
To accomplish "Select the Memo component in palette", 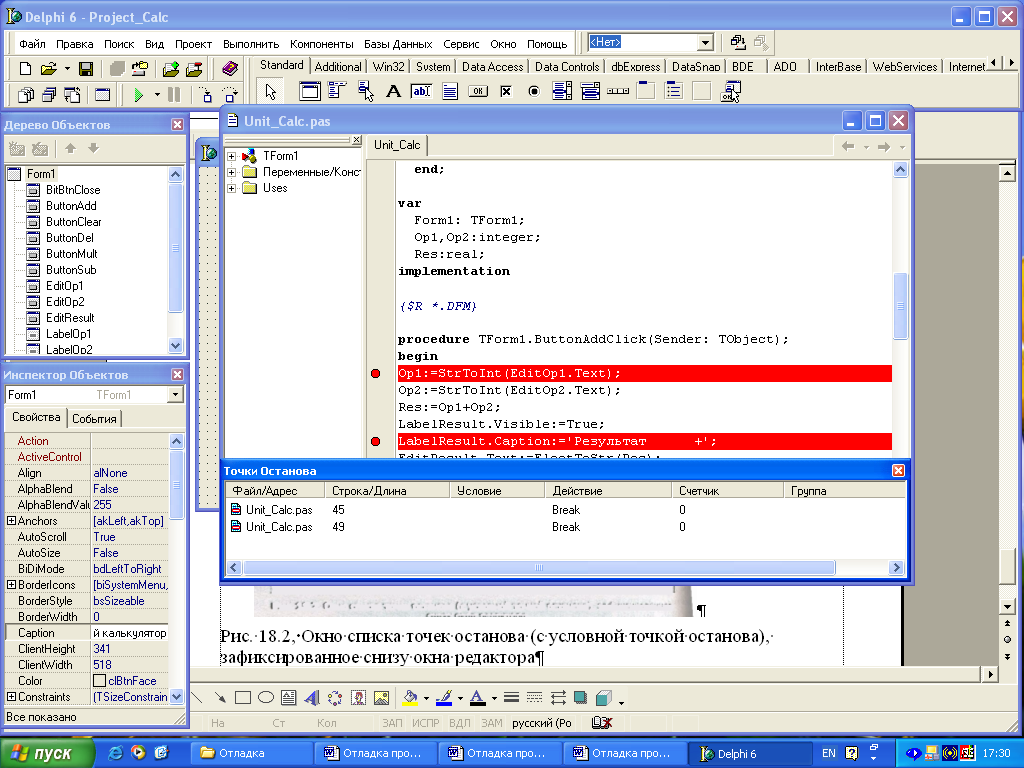I will click(x=450, y=91).
